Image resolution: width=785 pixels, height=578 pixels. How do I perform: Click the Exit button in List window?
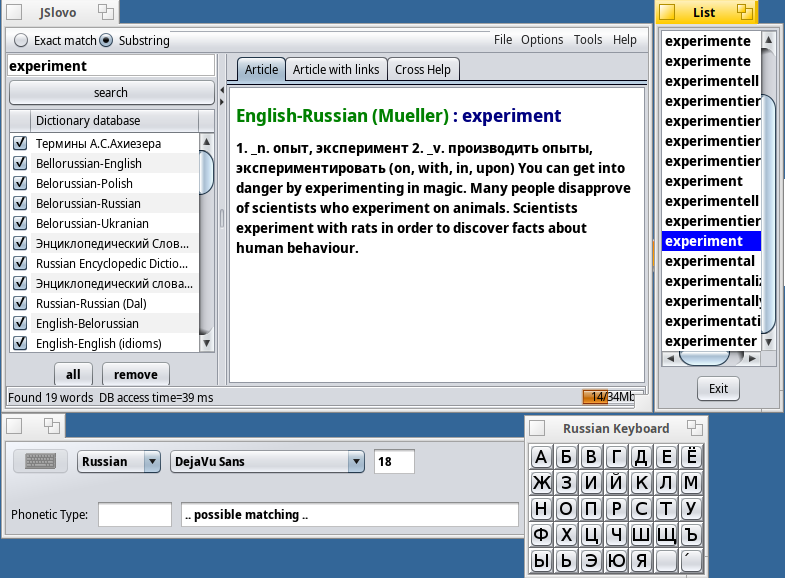point(718,388)
